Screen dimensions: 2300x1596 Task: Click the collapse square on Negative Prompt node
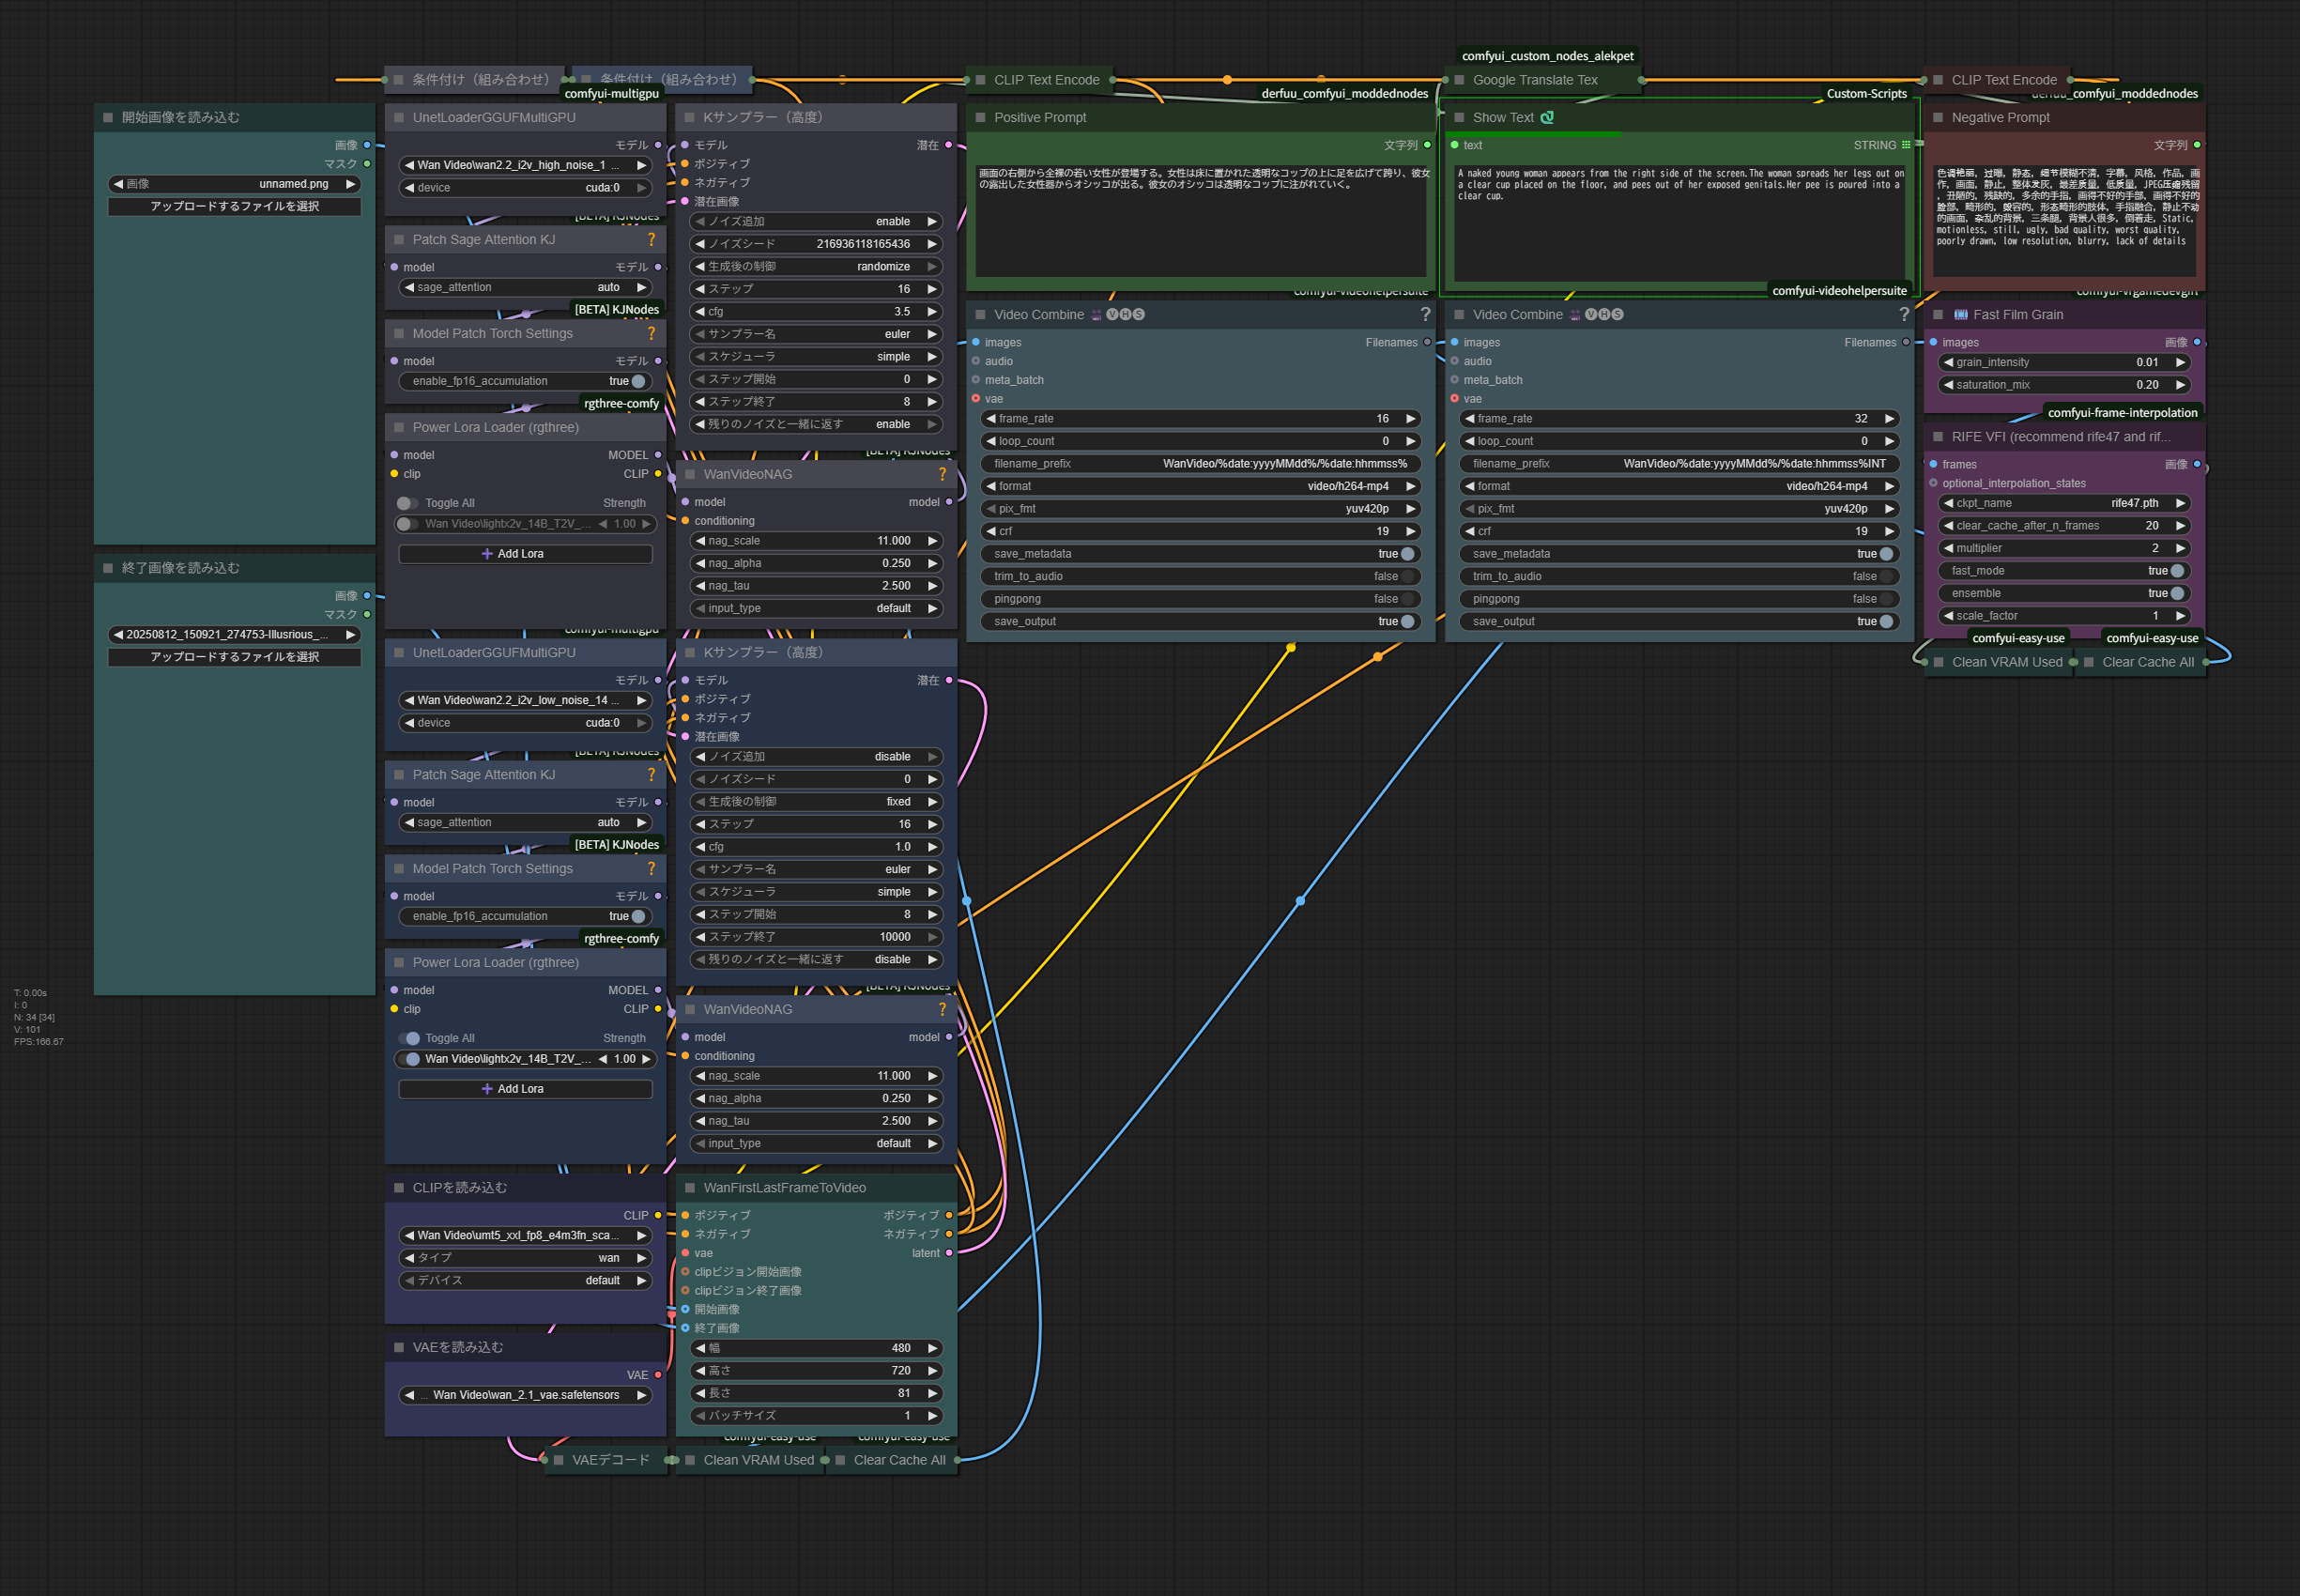1938,117
